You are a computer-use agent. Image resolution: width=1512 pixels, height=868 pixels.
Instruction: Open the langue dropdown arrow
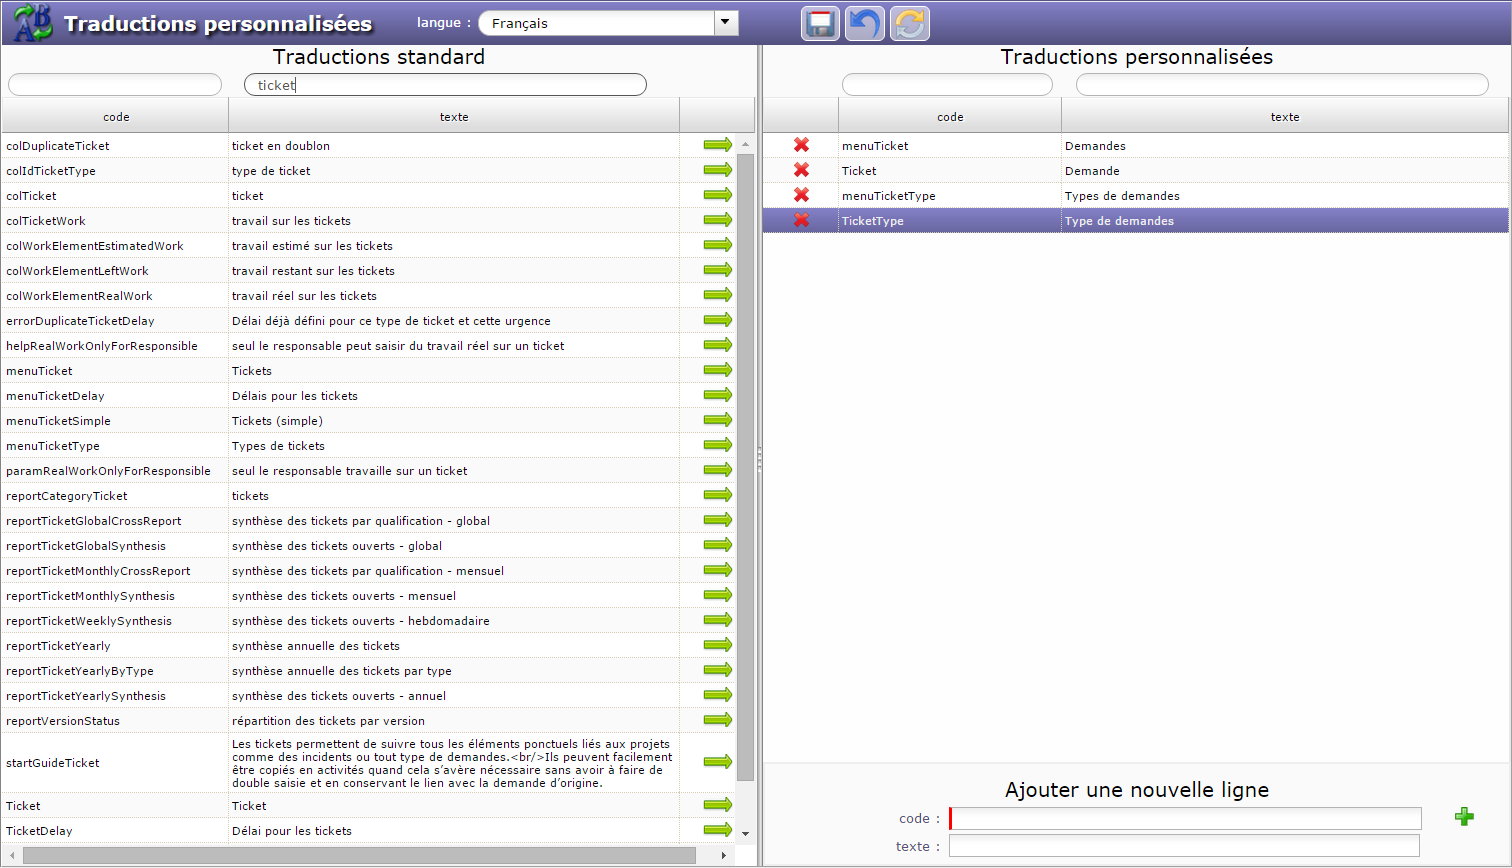(x=726, y=23)
